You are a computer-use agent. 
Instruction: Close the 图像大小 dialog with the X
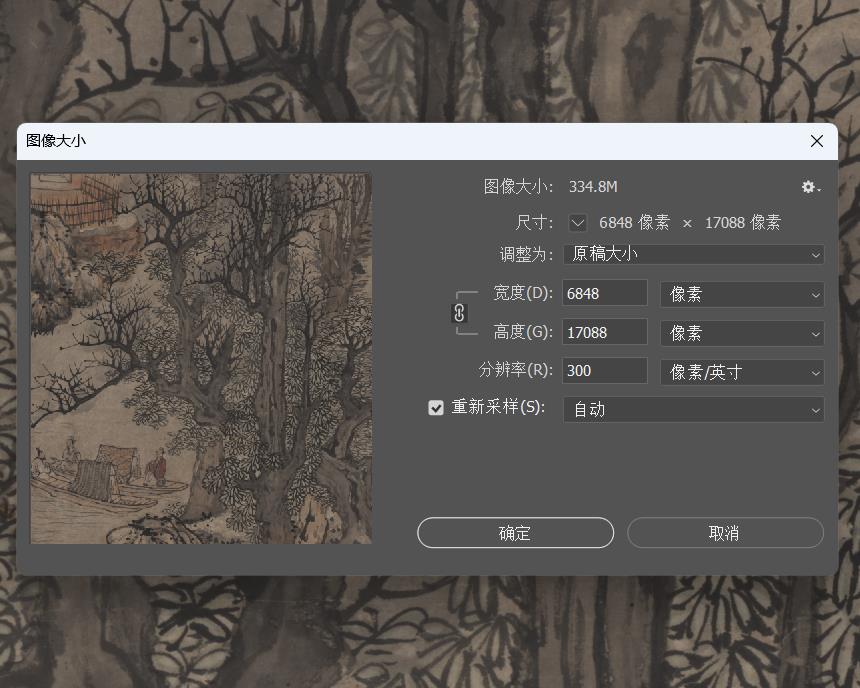[817, 141]
